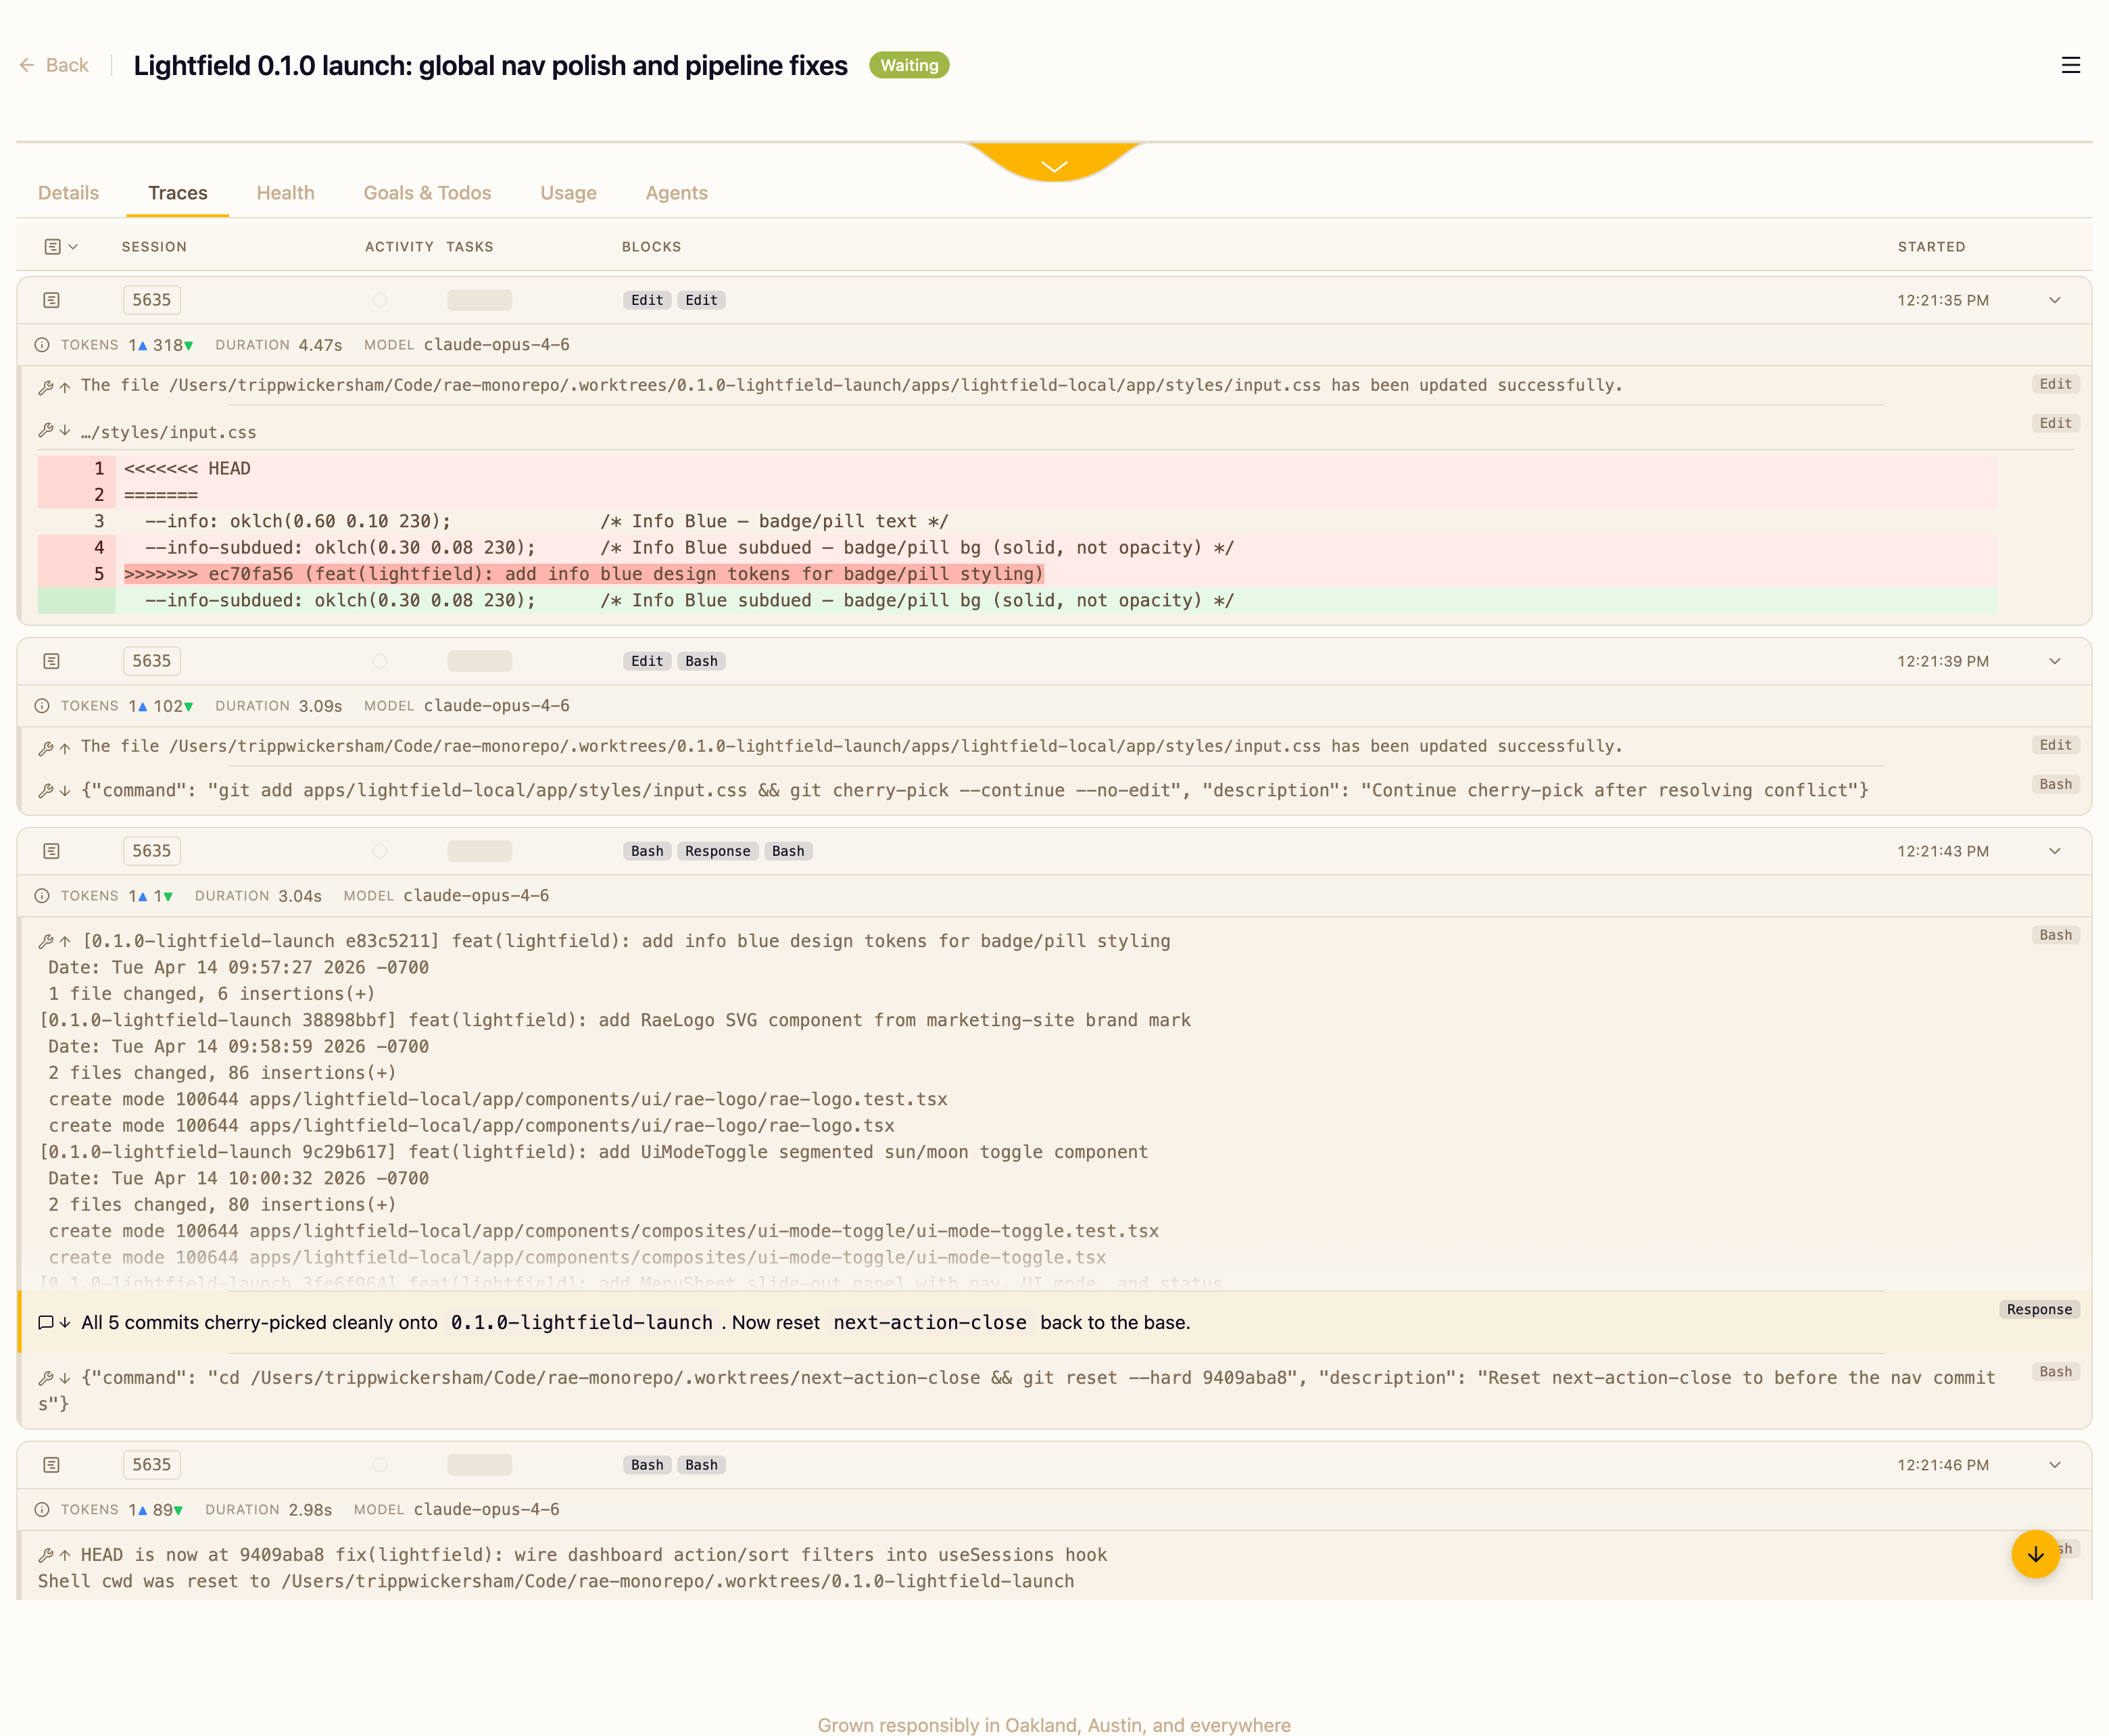Click the transcript icon on the 12:21:35 PM row
2109x1736 pixels.
click(52, 300)
